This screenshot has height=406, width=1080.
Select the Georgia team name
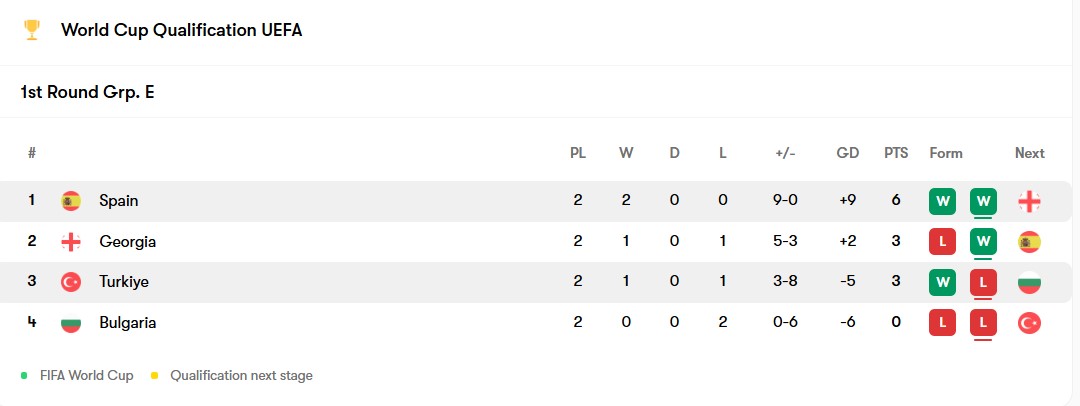point(127,242)
